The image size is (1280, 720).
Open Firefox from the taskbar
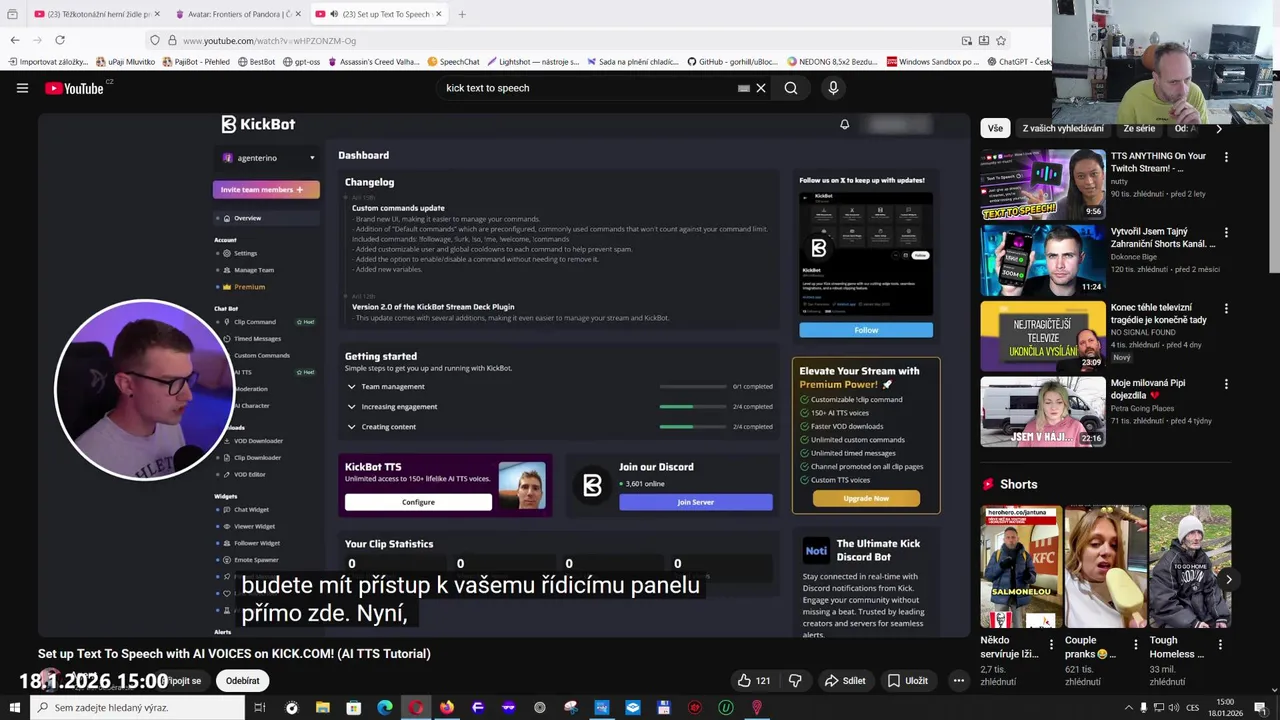tap(447, 708)
